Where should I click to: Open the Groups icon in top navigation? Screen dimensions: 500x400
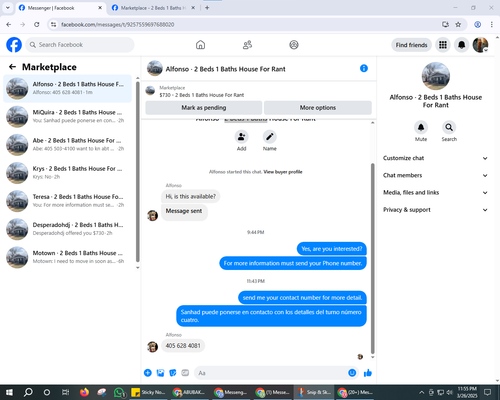click(294, 45)
